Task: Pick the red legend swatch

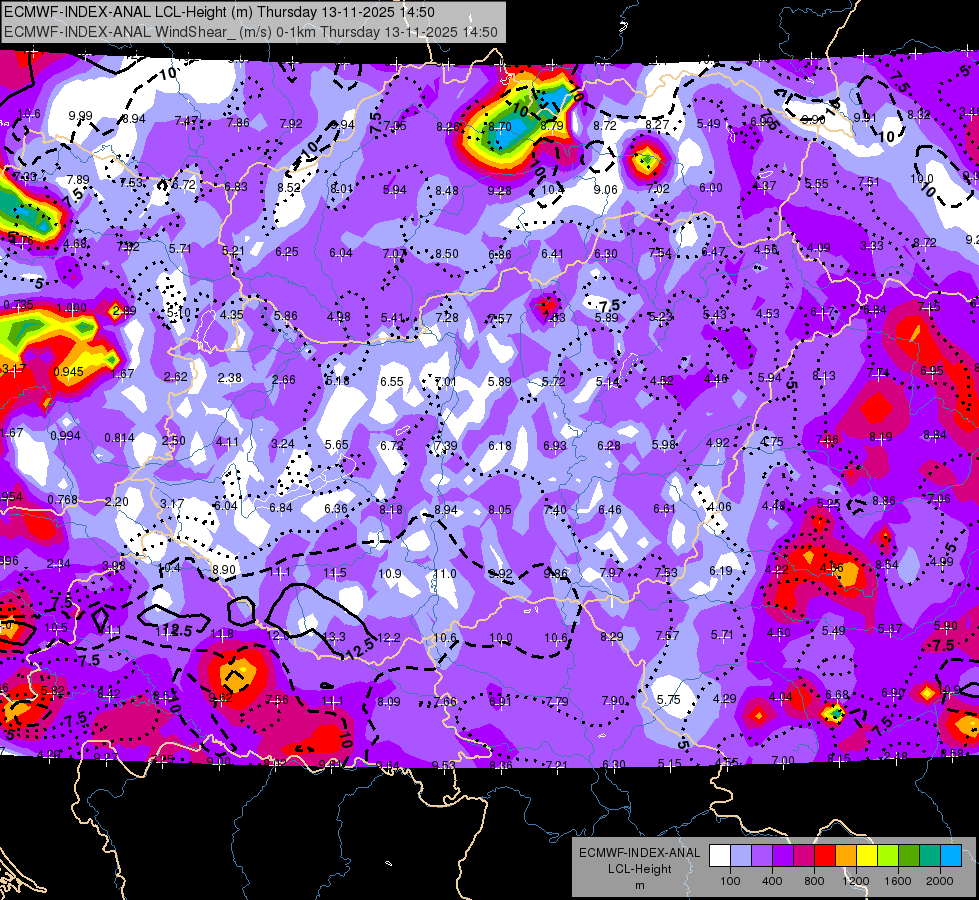Action: pyautogui.click(x=825, y=856)
